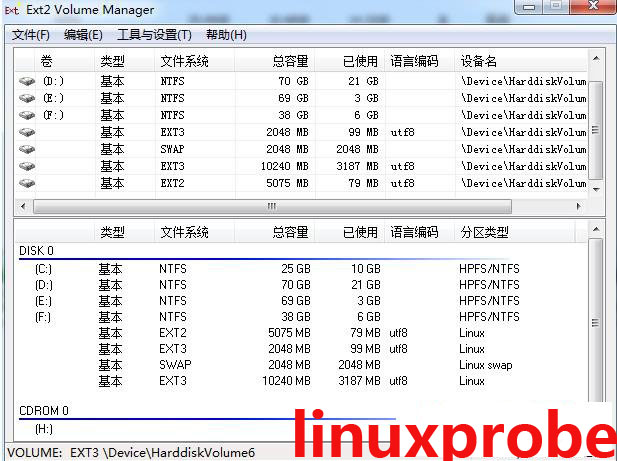Select the drive icon for volume (D:)

[x=27, y=81]
